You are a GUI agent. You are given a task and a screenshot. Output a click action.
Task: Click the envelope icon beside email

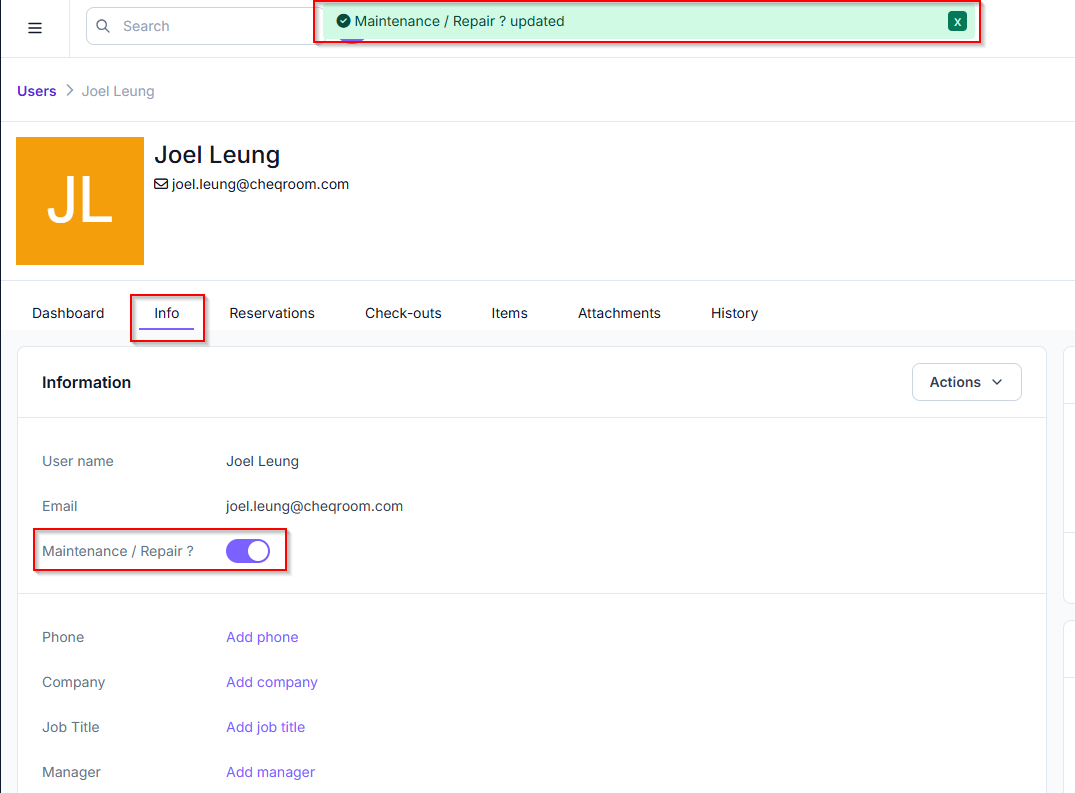(161, 184)
